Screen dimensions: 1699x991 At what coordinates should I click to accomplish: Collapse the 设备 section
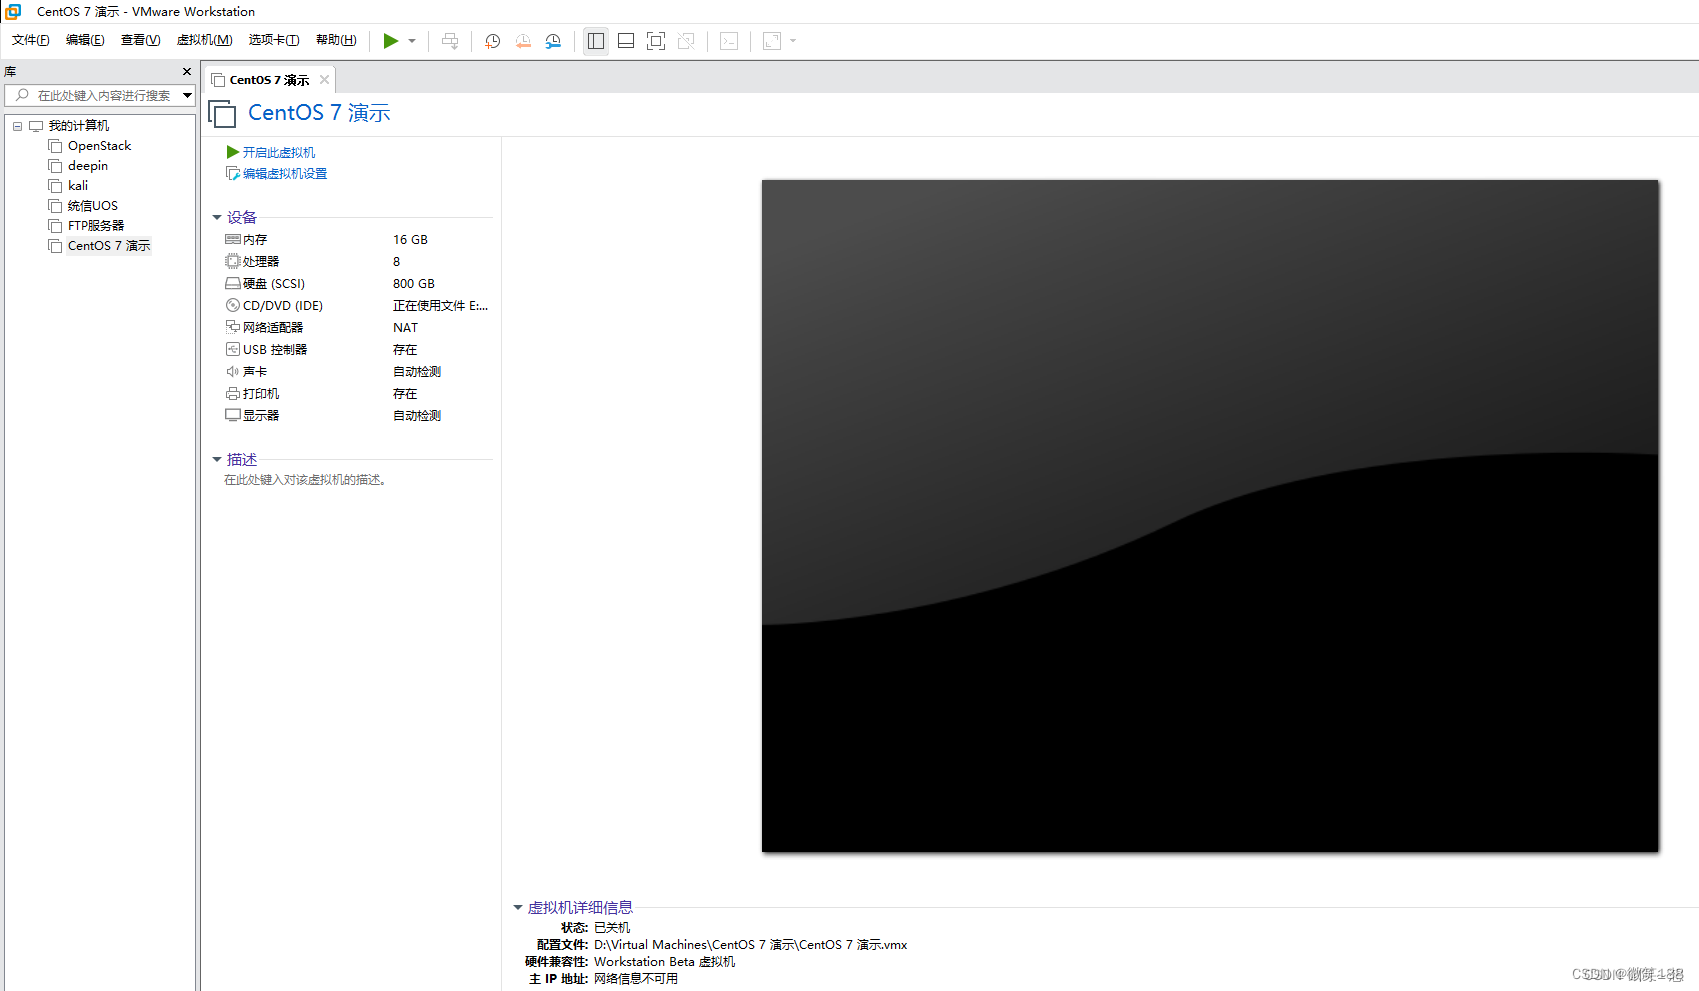tap(217, 217)
